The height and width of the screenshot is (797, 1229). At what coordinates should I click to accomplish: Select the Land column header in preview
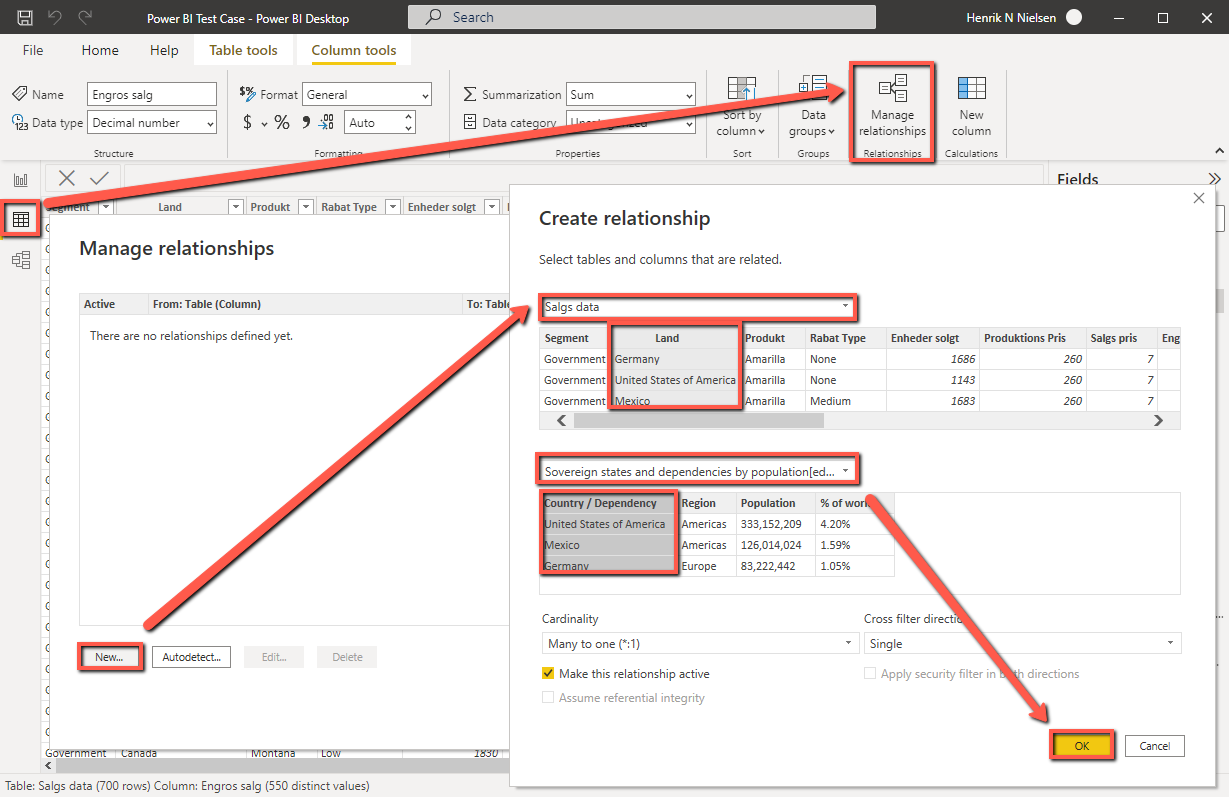tap(675, 338)
